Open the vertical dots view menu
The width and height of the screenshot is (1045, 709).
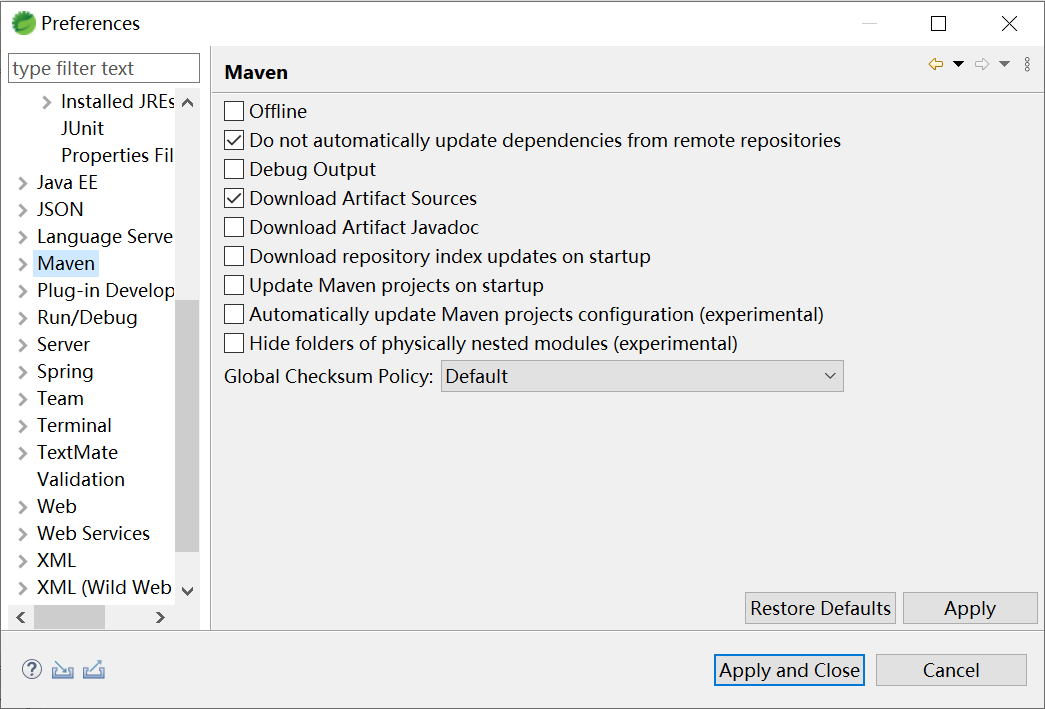click(1027, 65)
